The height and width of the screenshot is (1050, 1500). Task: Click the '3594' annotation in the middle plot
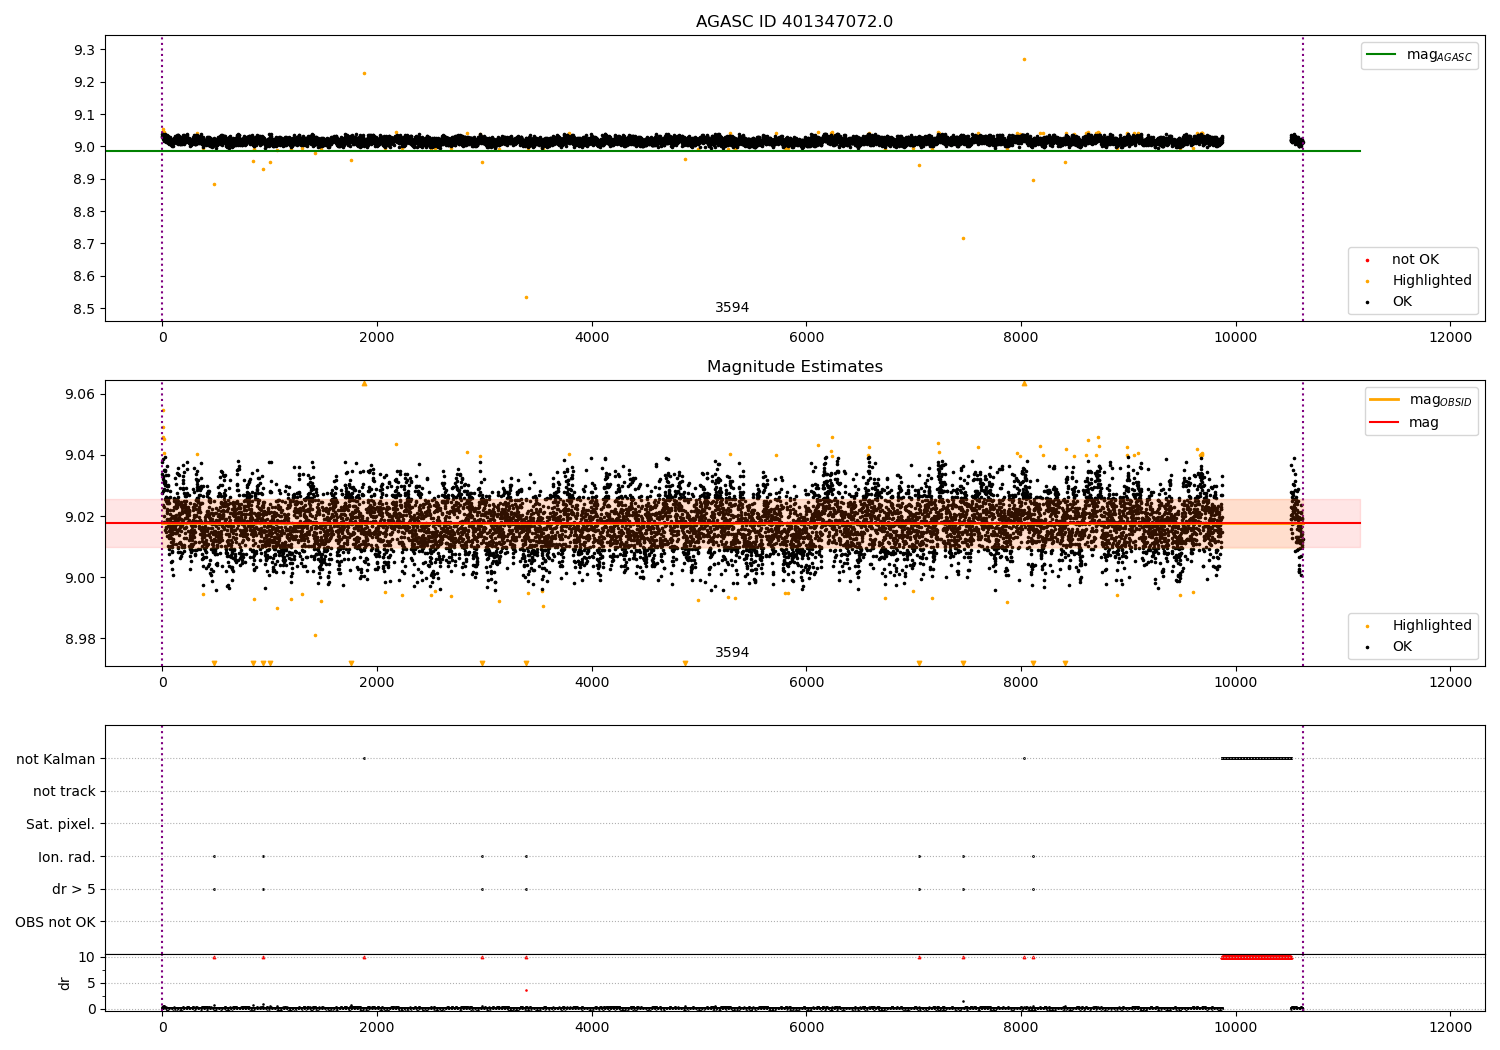click(732, 653)
